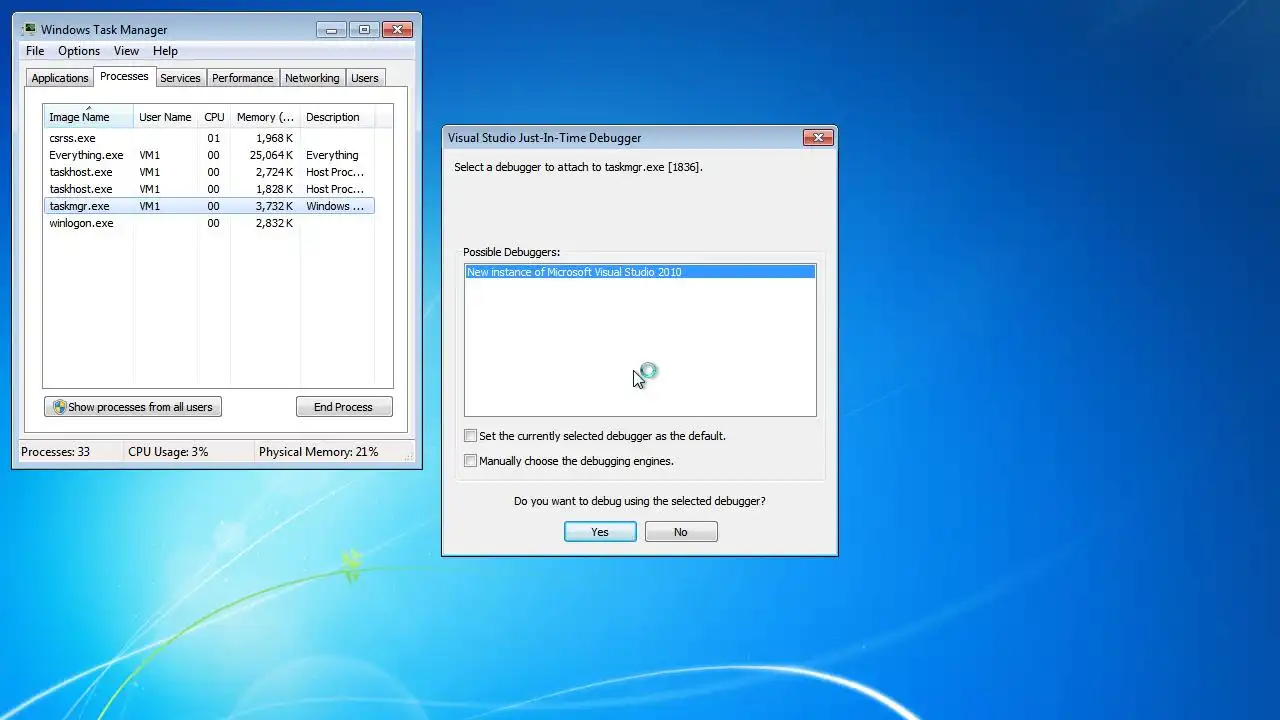This screenshot has height=720, width=1280.
Task: Click Physical Memory: 21% in status bar
Action: pyautogui.click(x=318, y=452)
